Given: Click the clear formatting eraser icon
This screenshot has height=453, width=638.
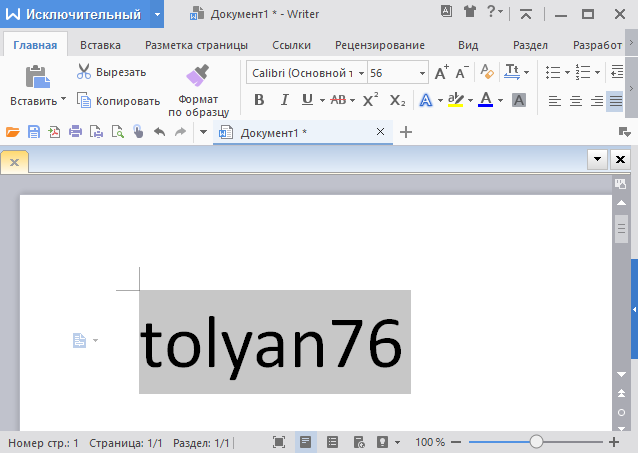Looking at the screenshot, I should click(487, 73).
